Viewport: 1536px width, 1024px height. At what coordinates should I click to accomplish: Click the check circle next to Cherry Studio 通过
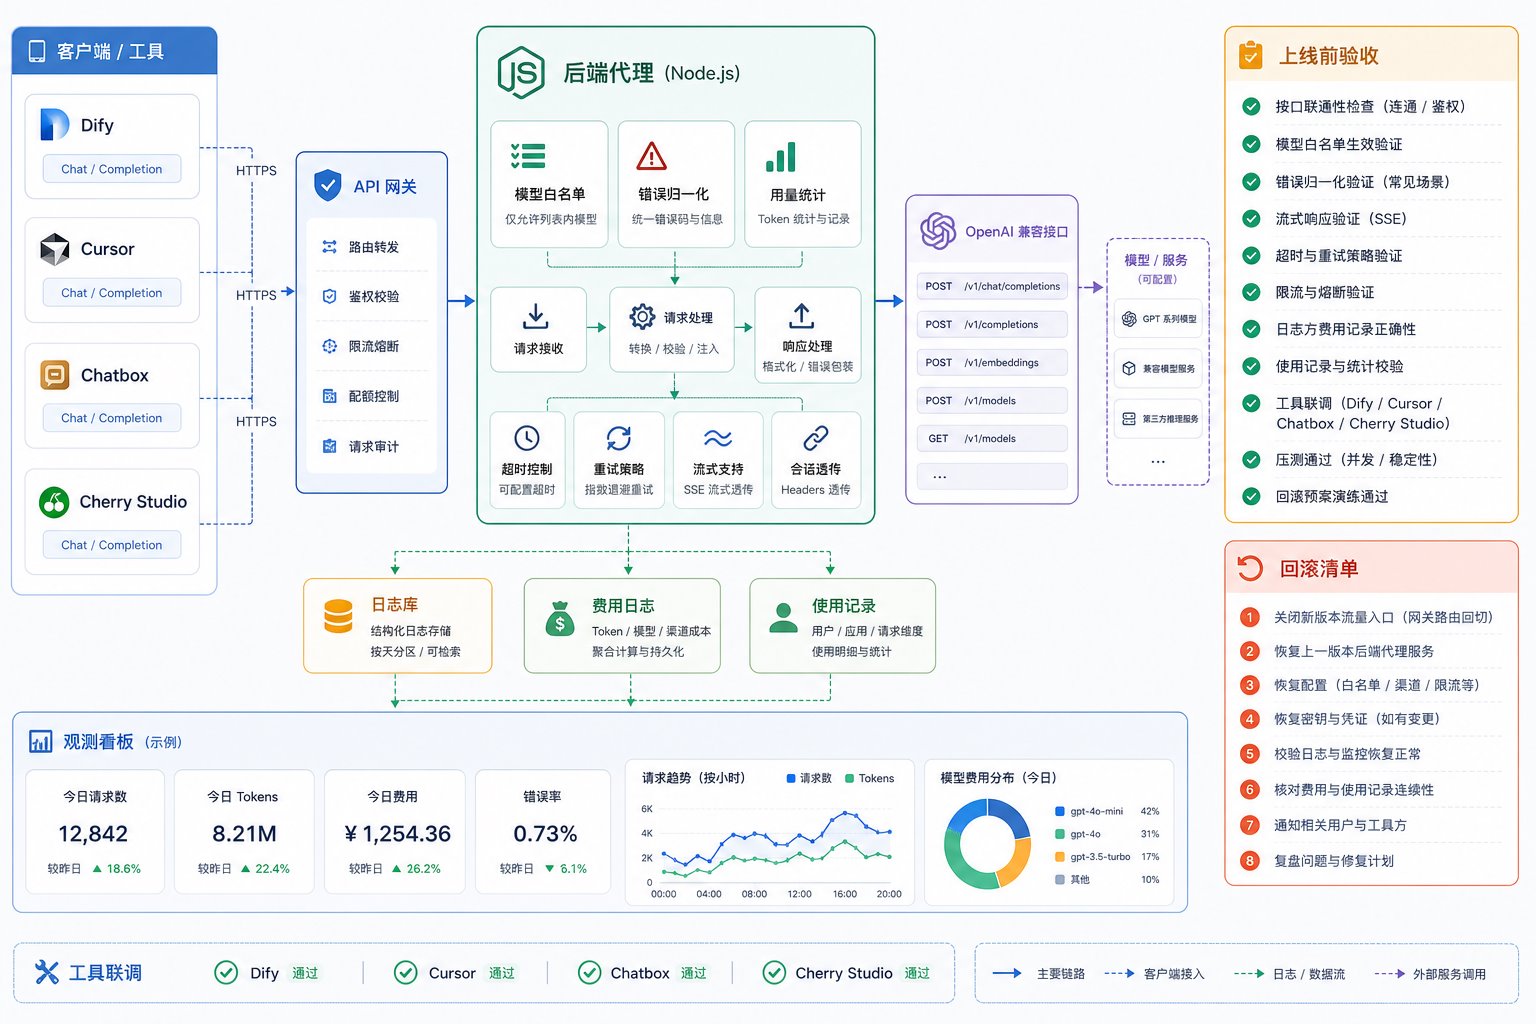(x=774, y=973)
